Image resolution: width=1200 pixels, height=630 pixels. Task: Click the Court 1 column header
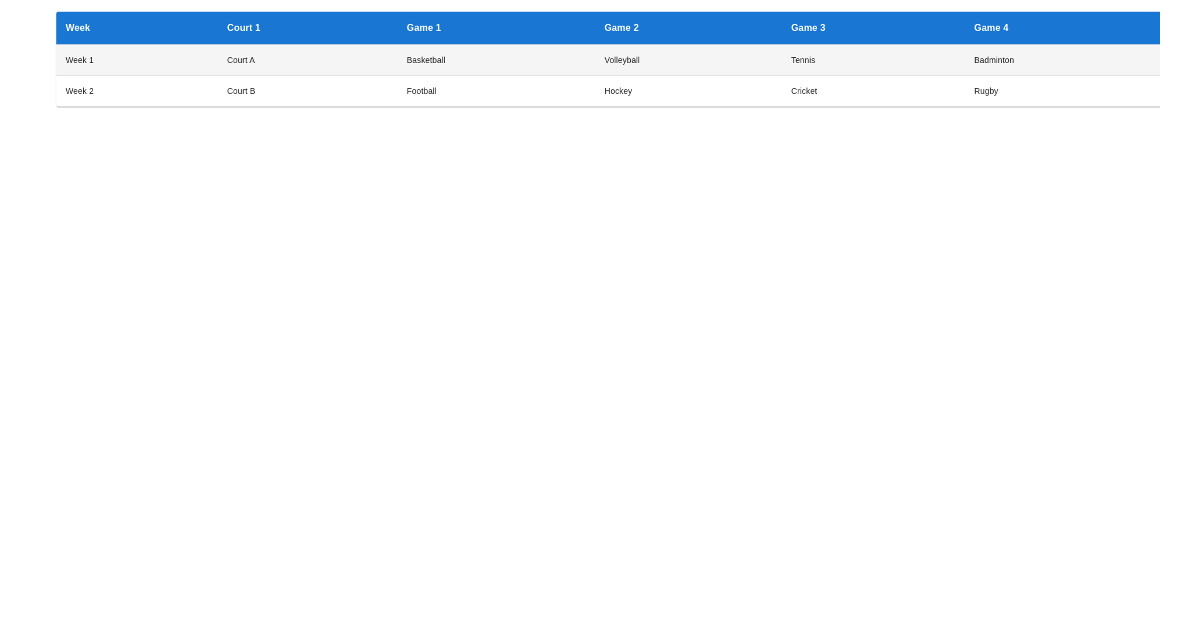pos(243,27)
